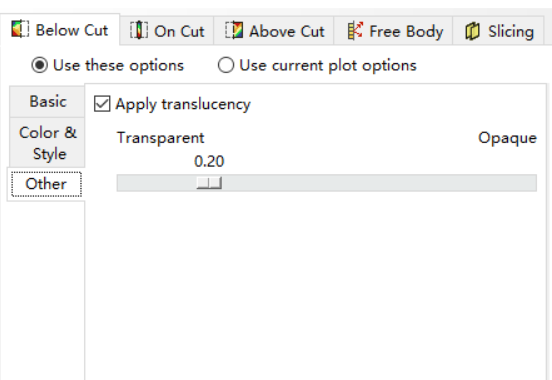Click the Apply translucency text label

coord(183,104)
